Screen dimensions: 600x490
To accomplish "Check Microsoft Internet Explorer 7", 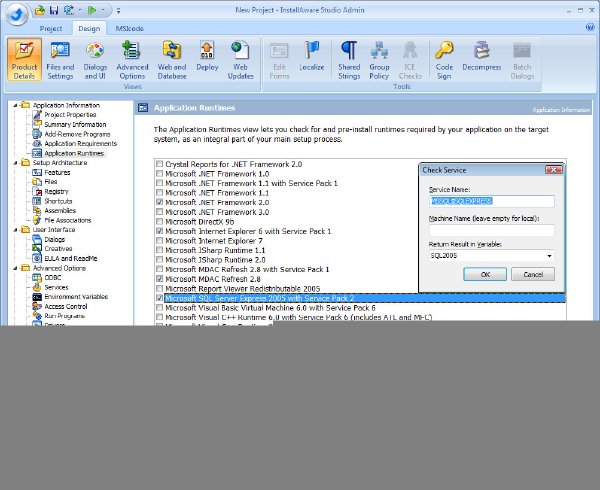I will tap(160, 241).
